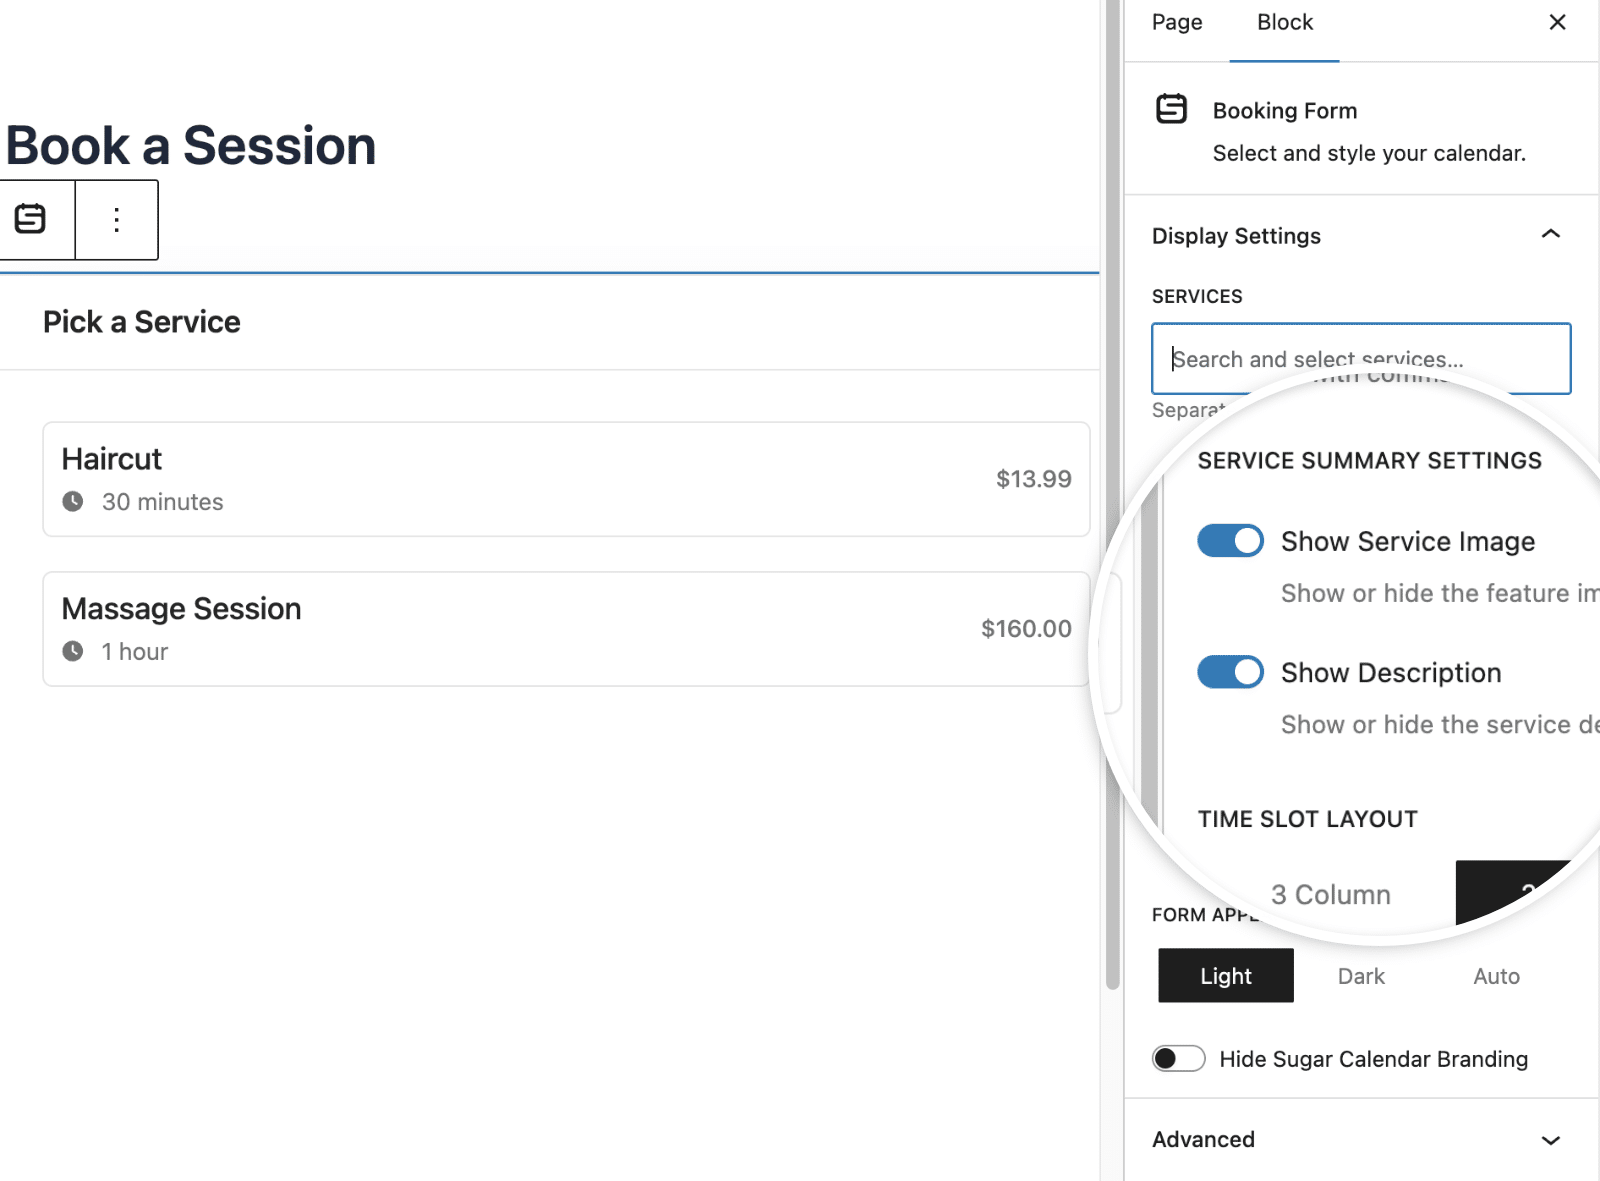Viewport: 1600px width, 1181px height.
Task: Select the Block tab
Action: coord(1284,22)
